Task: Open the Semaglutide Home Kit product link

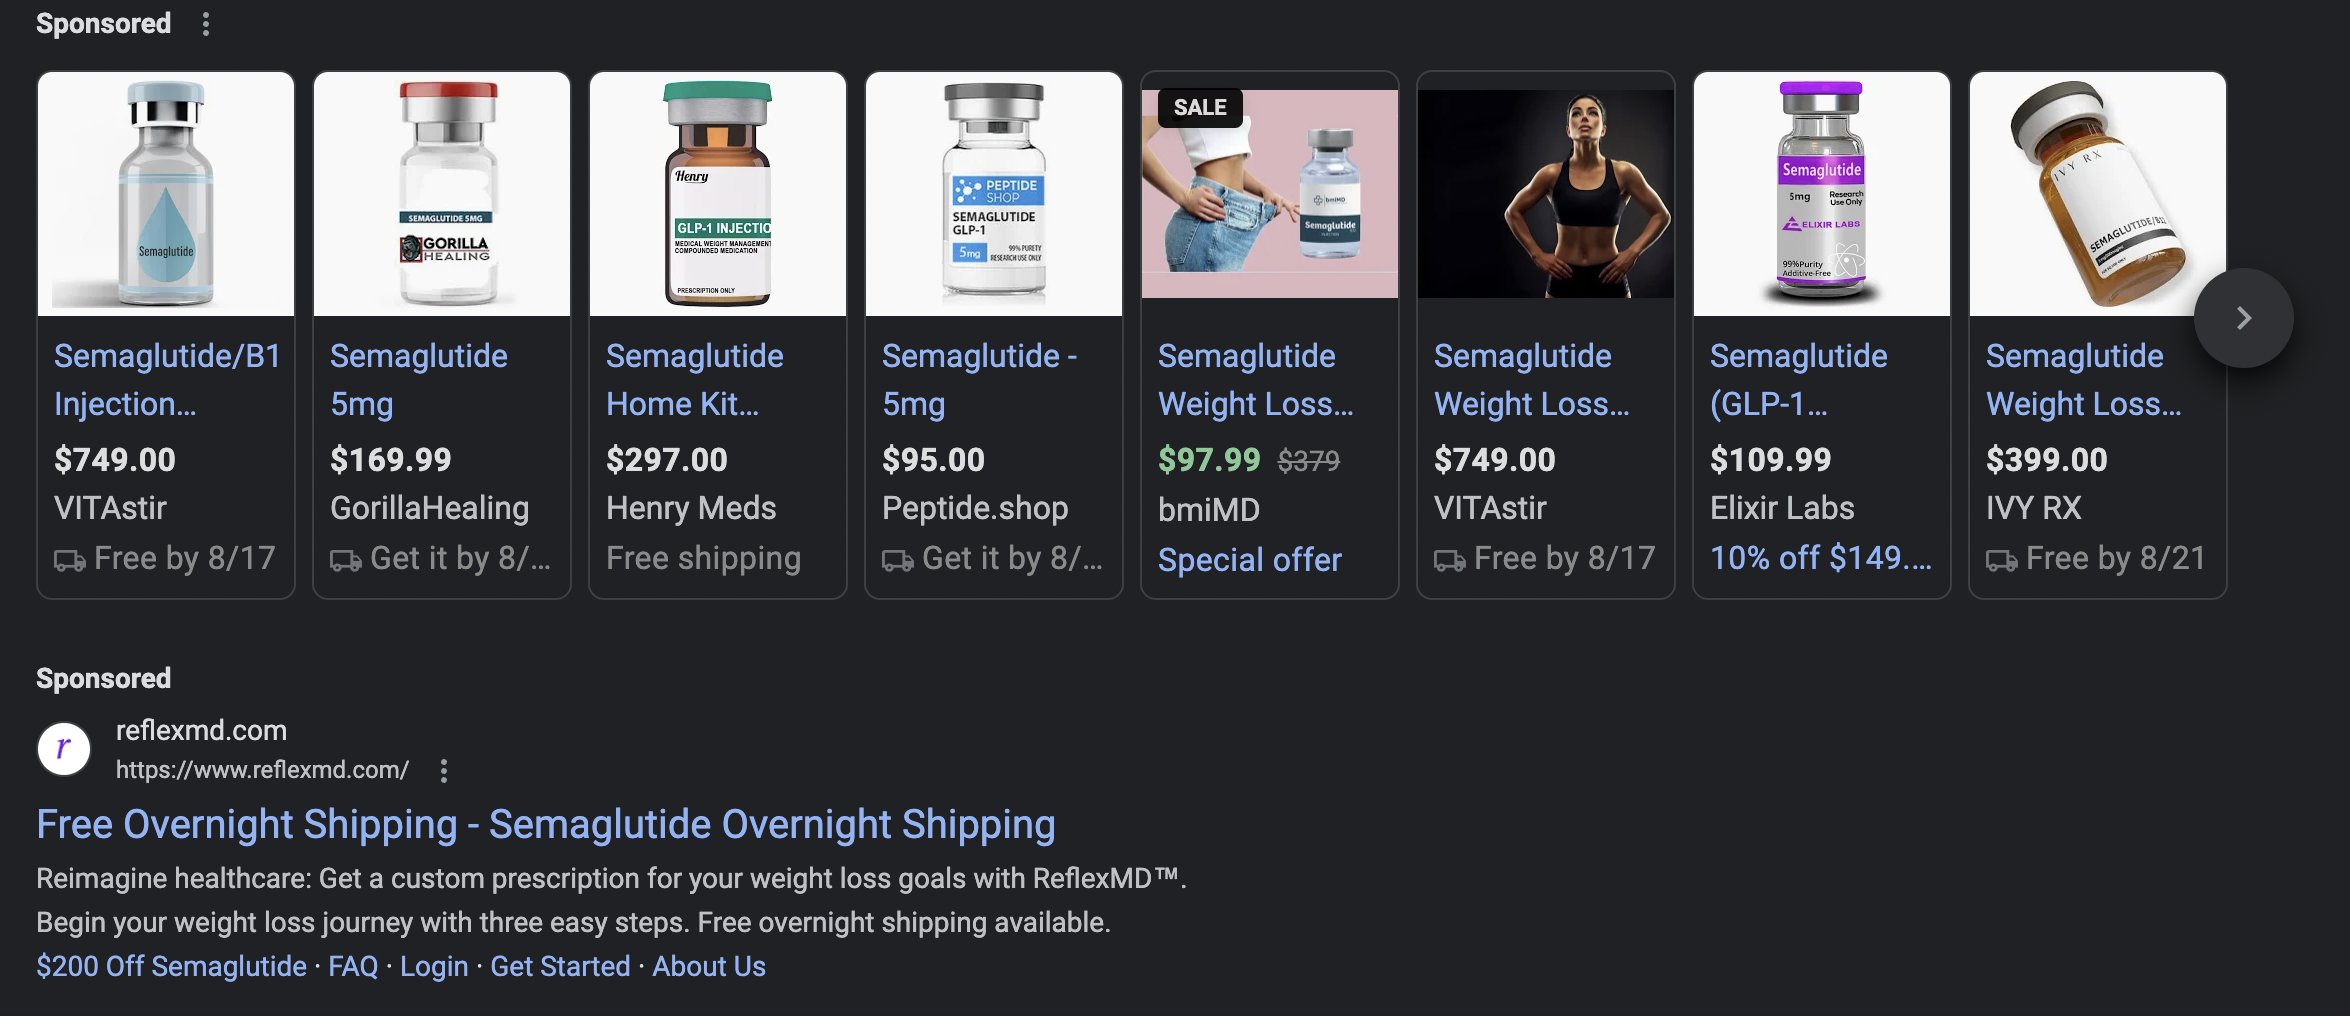Action: tap(694, 380)
